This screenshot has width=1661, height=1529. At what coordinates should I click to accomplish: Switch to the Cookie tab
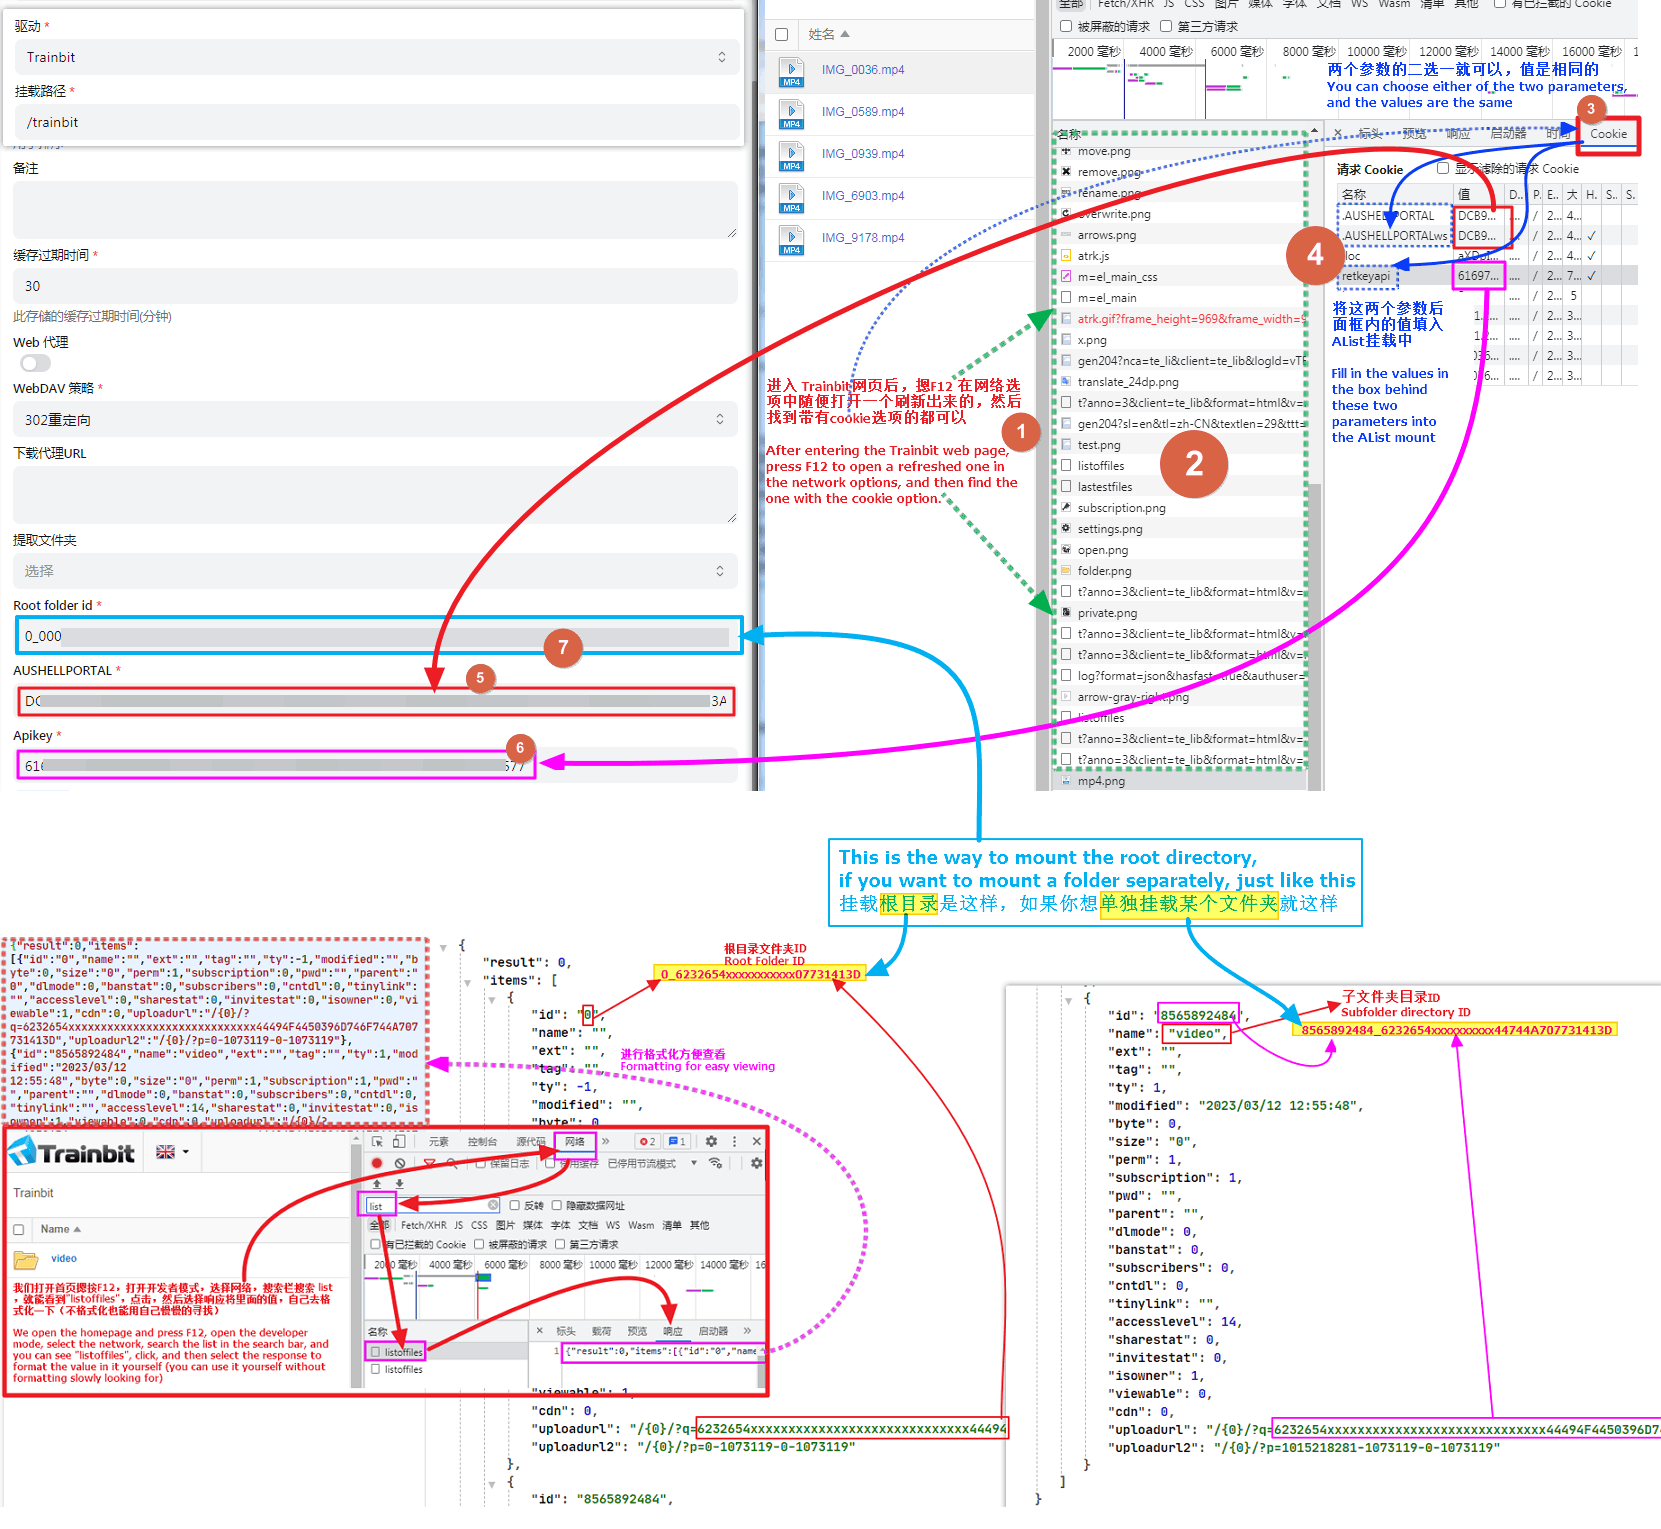pos(1608,134)
